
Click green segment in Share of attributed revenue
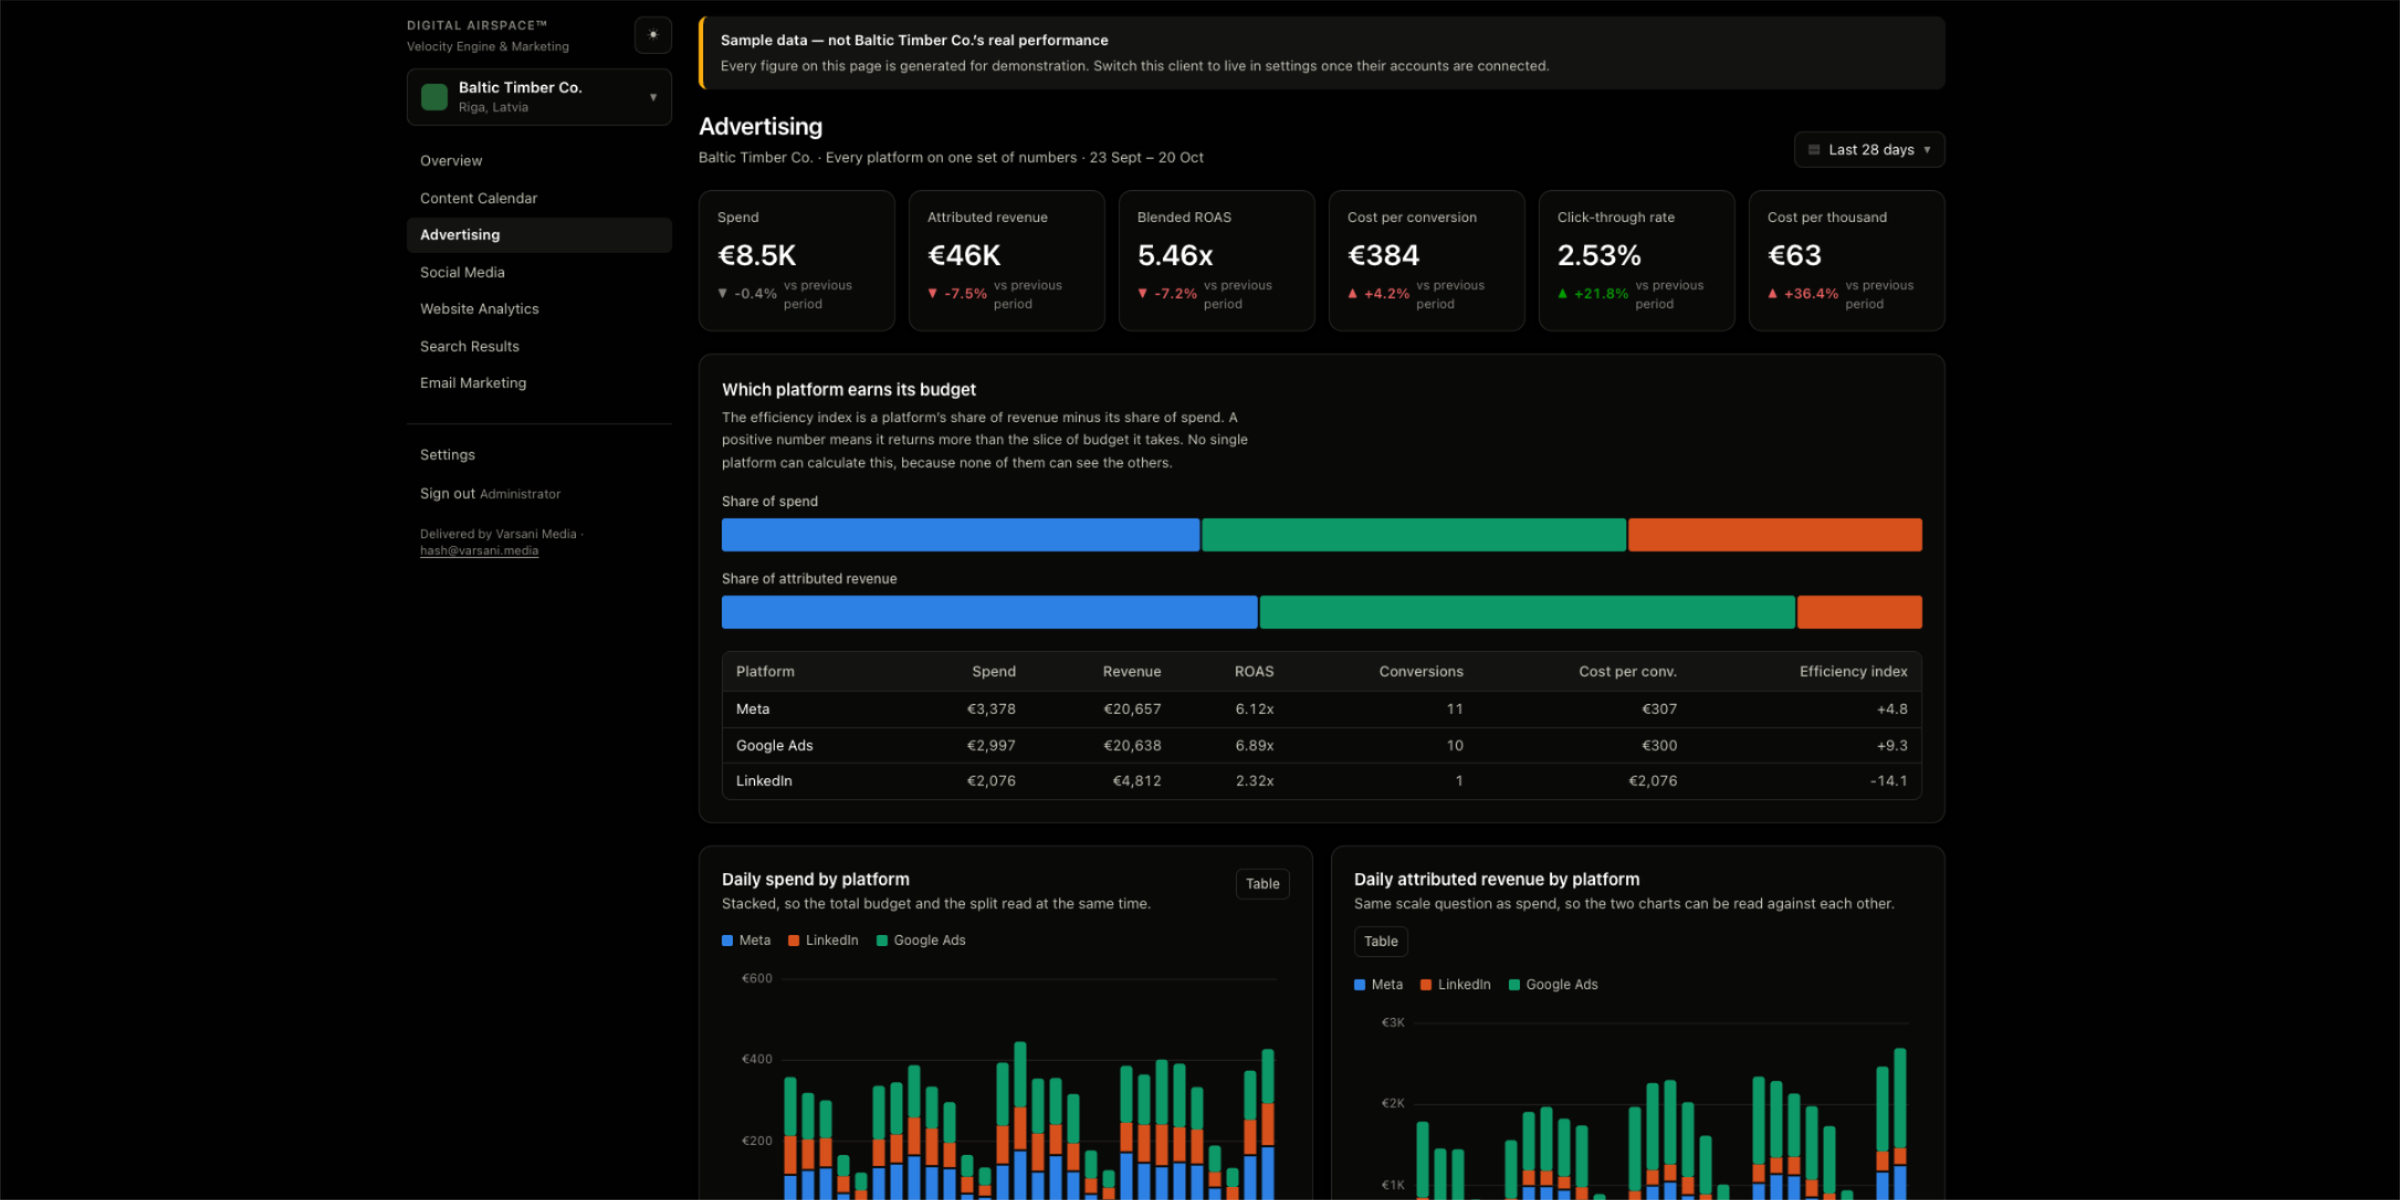[1527, 612]
